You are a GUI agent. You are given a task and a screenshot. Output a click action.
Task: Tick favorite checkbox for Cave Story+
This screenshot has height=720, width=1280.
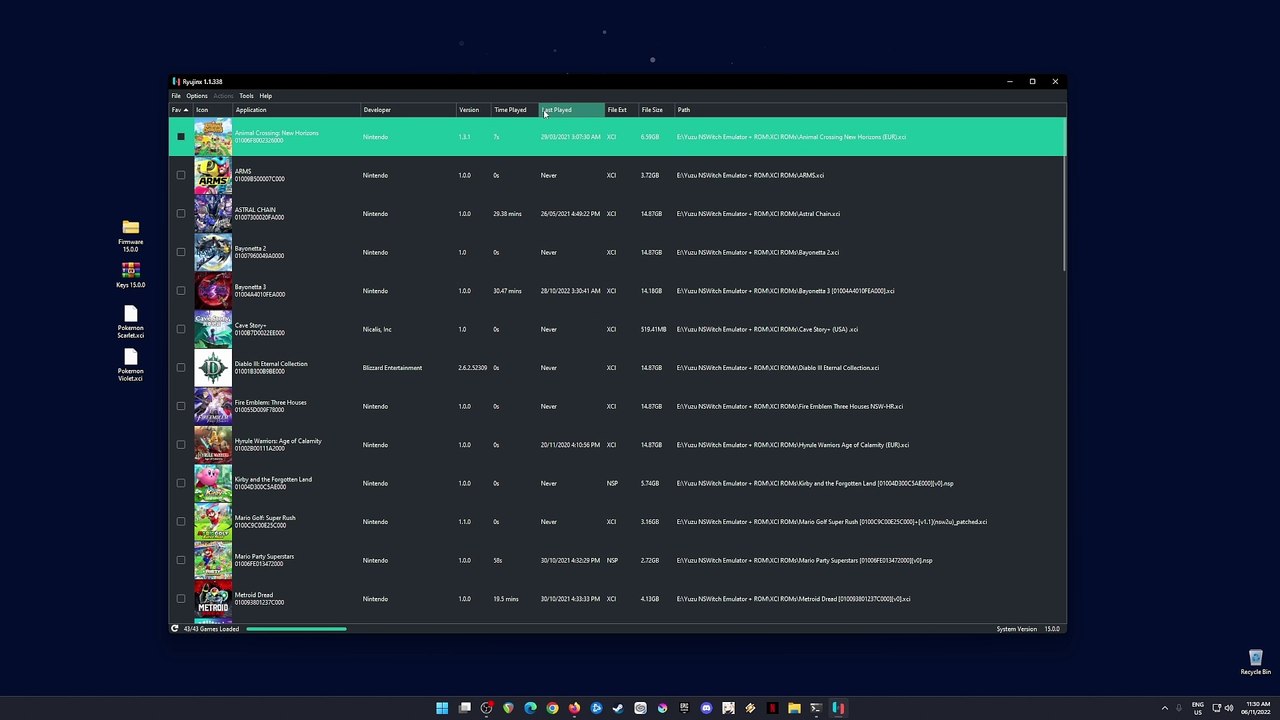tap(181, 329)
